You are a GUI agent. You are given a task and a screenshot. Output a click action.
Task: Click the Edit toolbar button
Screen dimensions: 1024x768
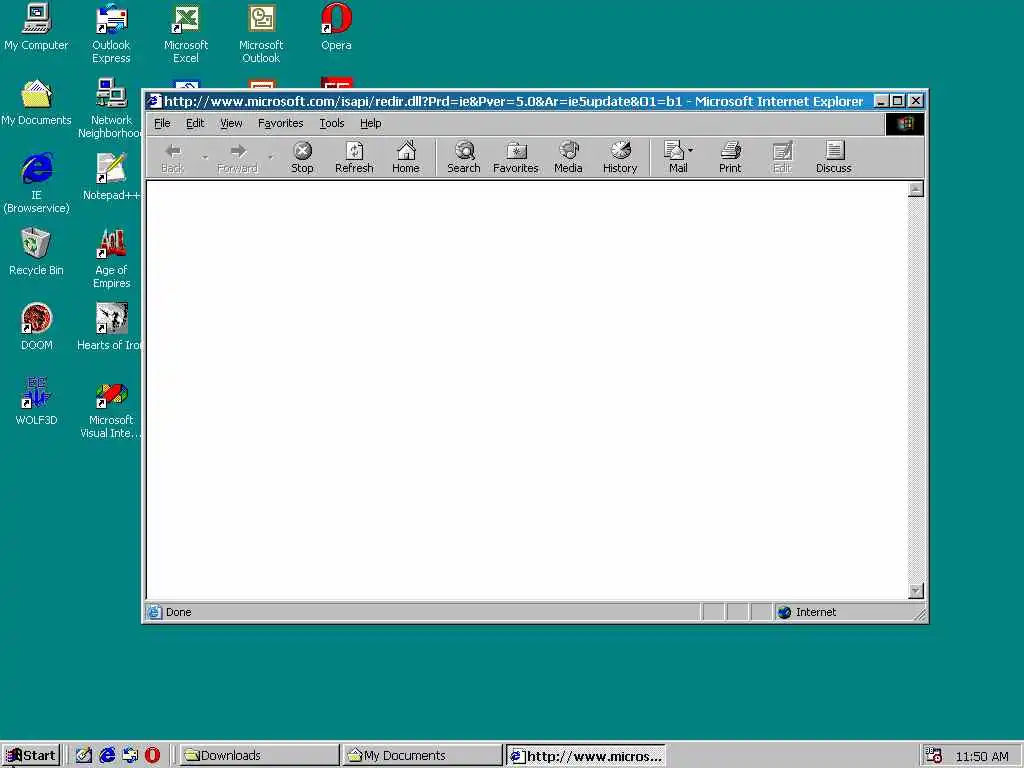tap(782, 158)
